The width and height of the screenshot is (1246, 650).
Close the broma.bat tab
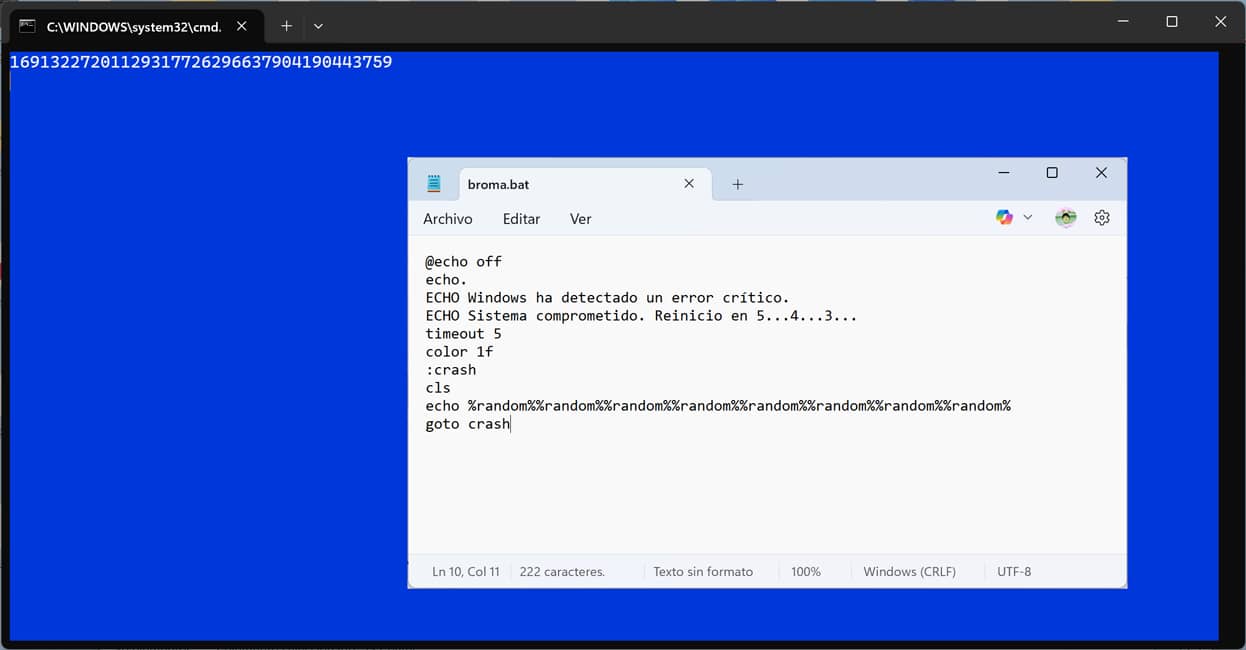pos(689,184)
